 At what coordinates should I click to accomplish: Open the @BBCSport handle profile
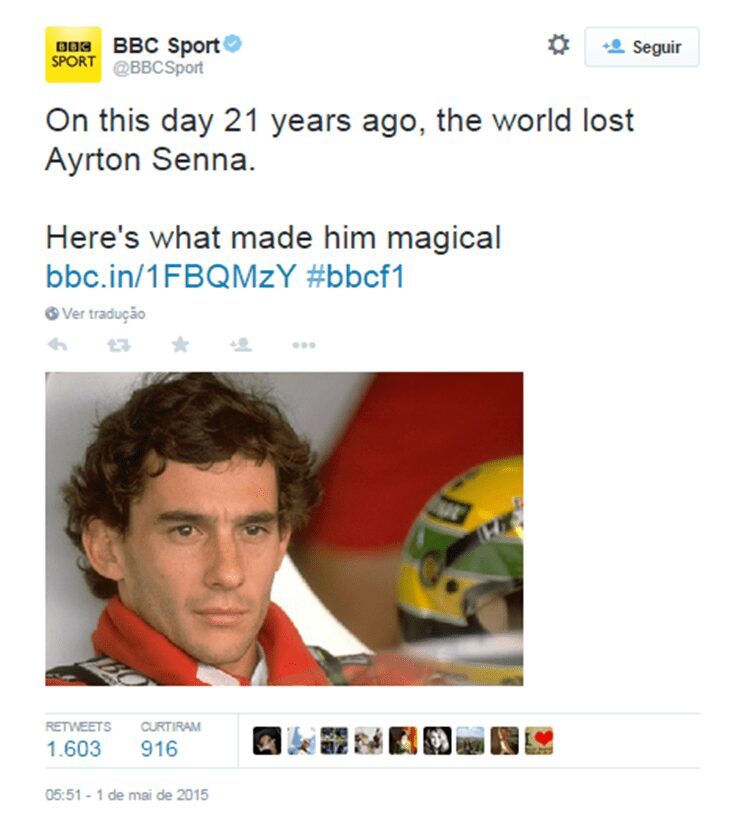158,68
